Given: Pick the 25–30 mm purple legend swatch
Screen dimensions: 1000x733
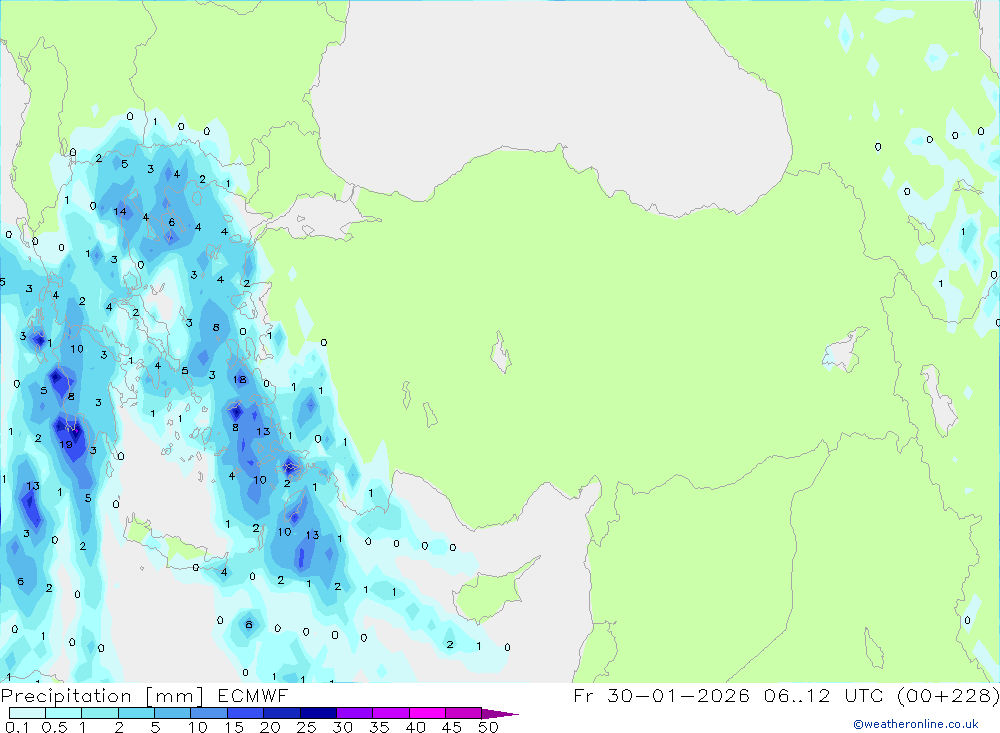Looking at the screenshot, I should 318,713.
